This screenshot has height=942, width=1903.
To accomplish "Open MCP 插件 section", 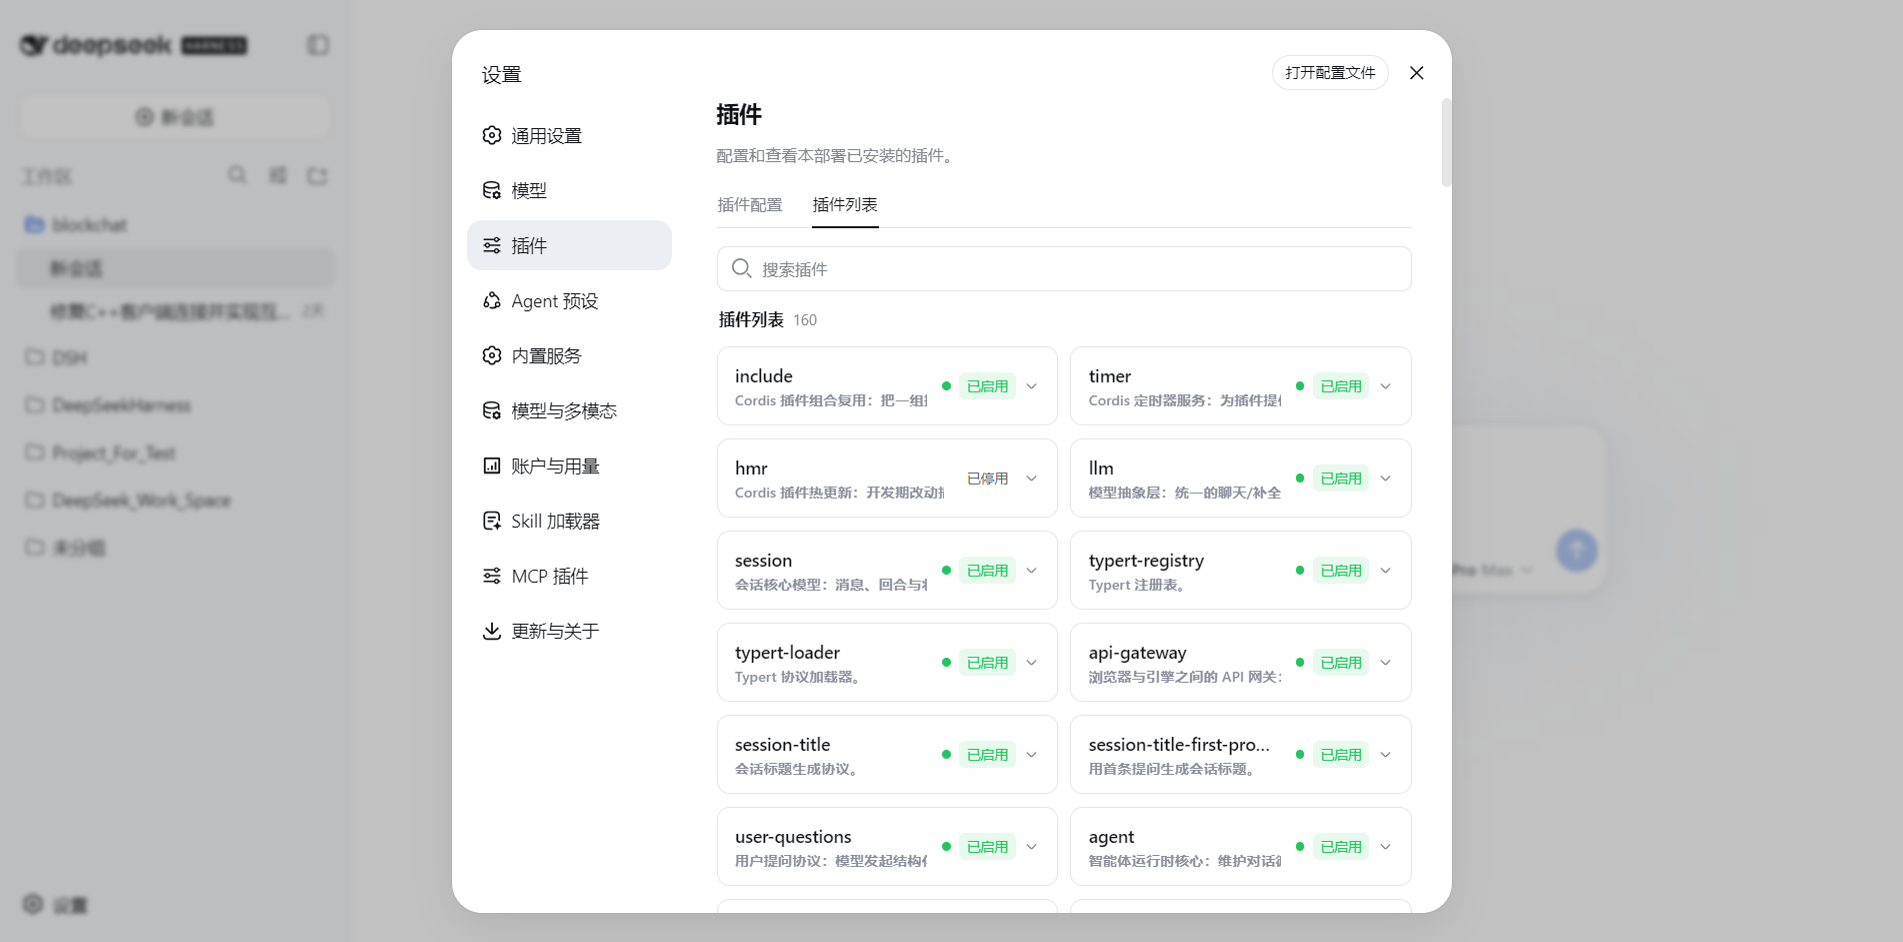I will click(569, 576).
